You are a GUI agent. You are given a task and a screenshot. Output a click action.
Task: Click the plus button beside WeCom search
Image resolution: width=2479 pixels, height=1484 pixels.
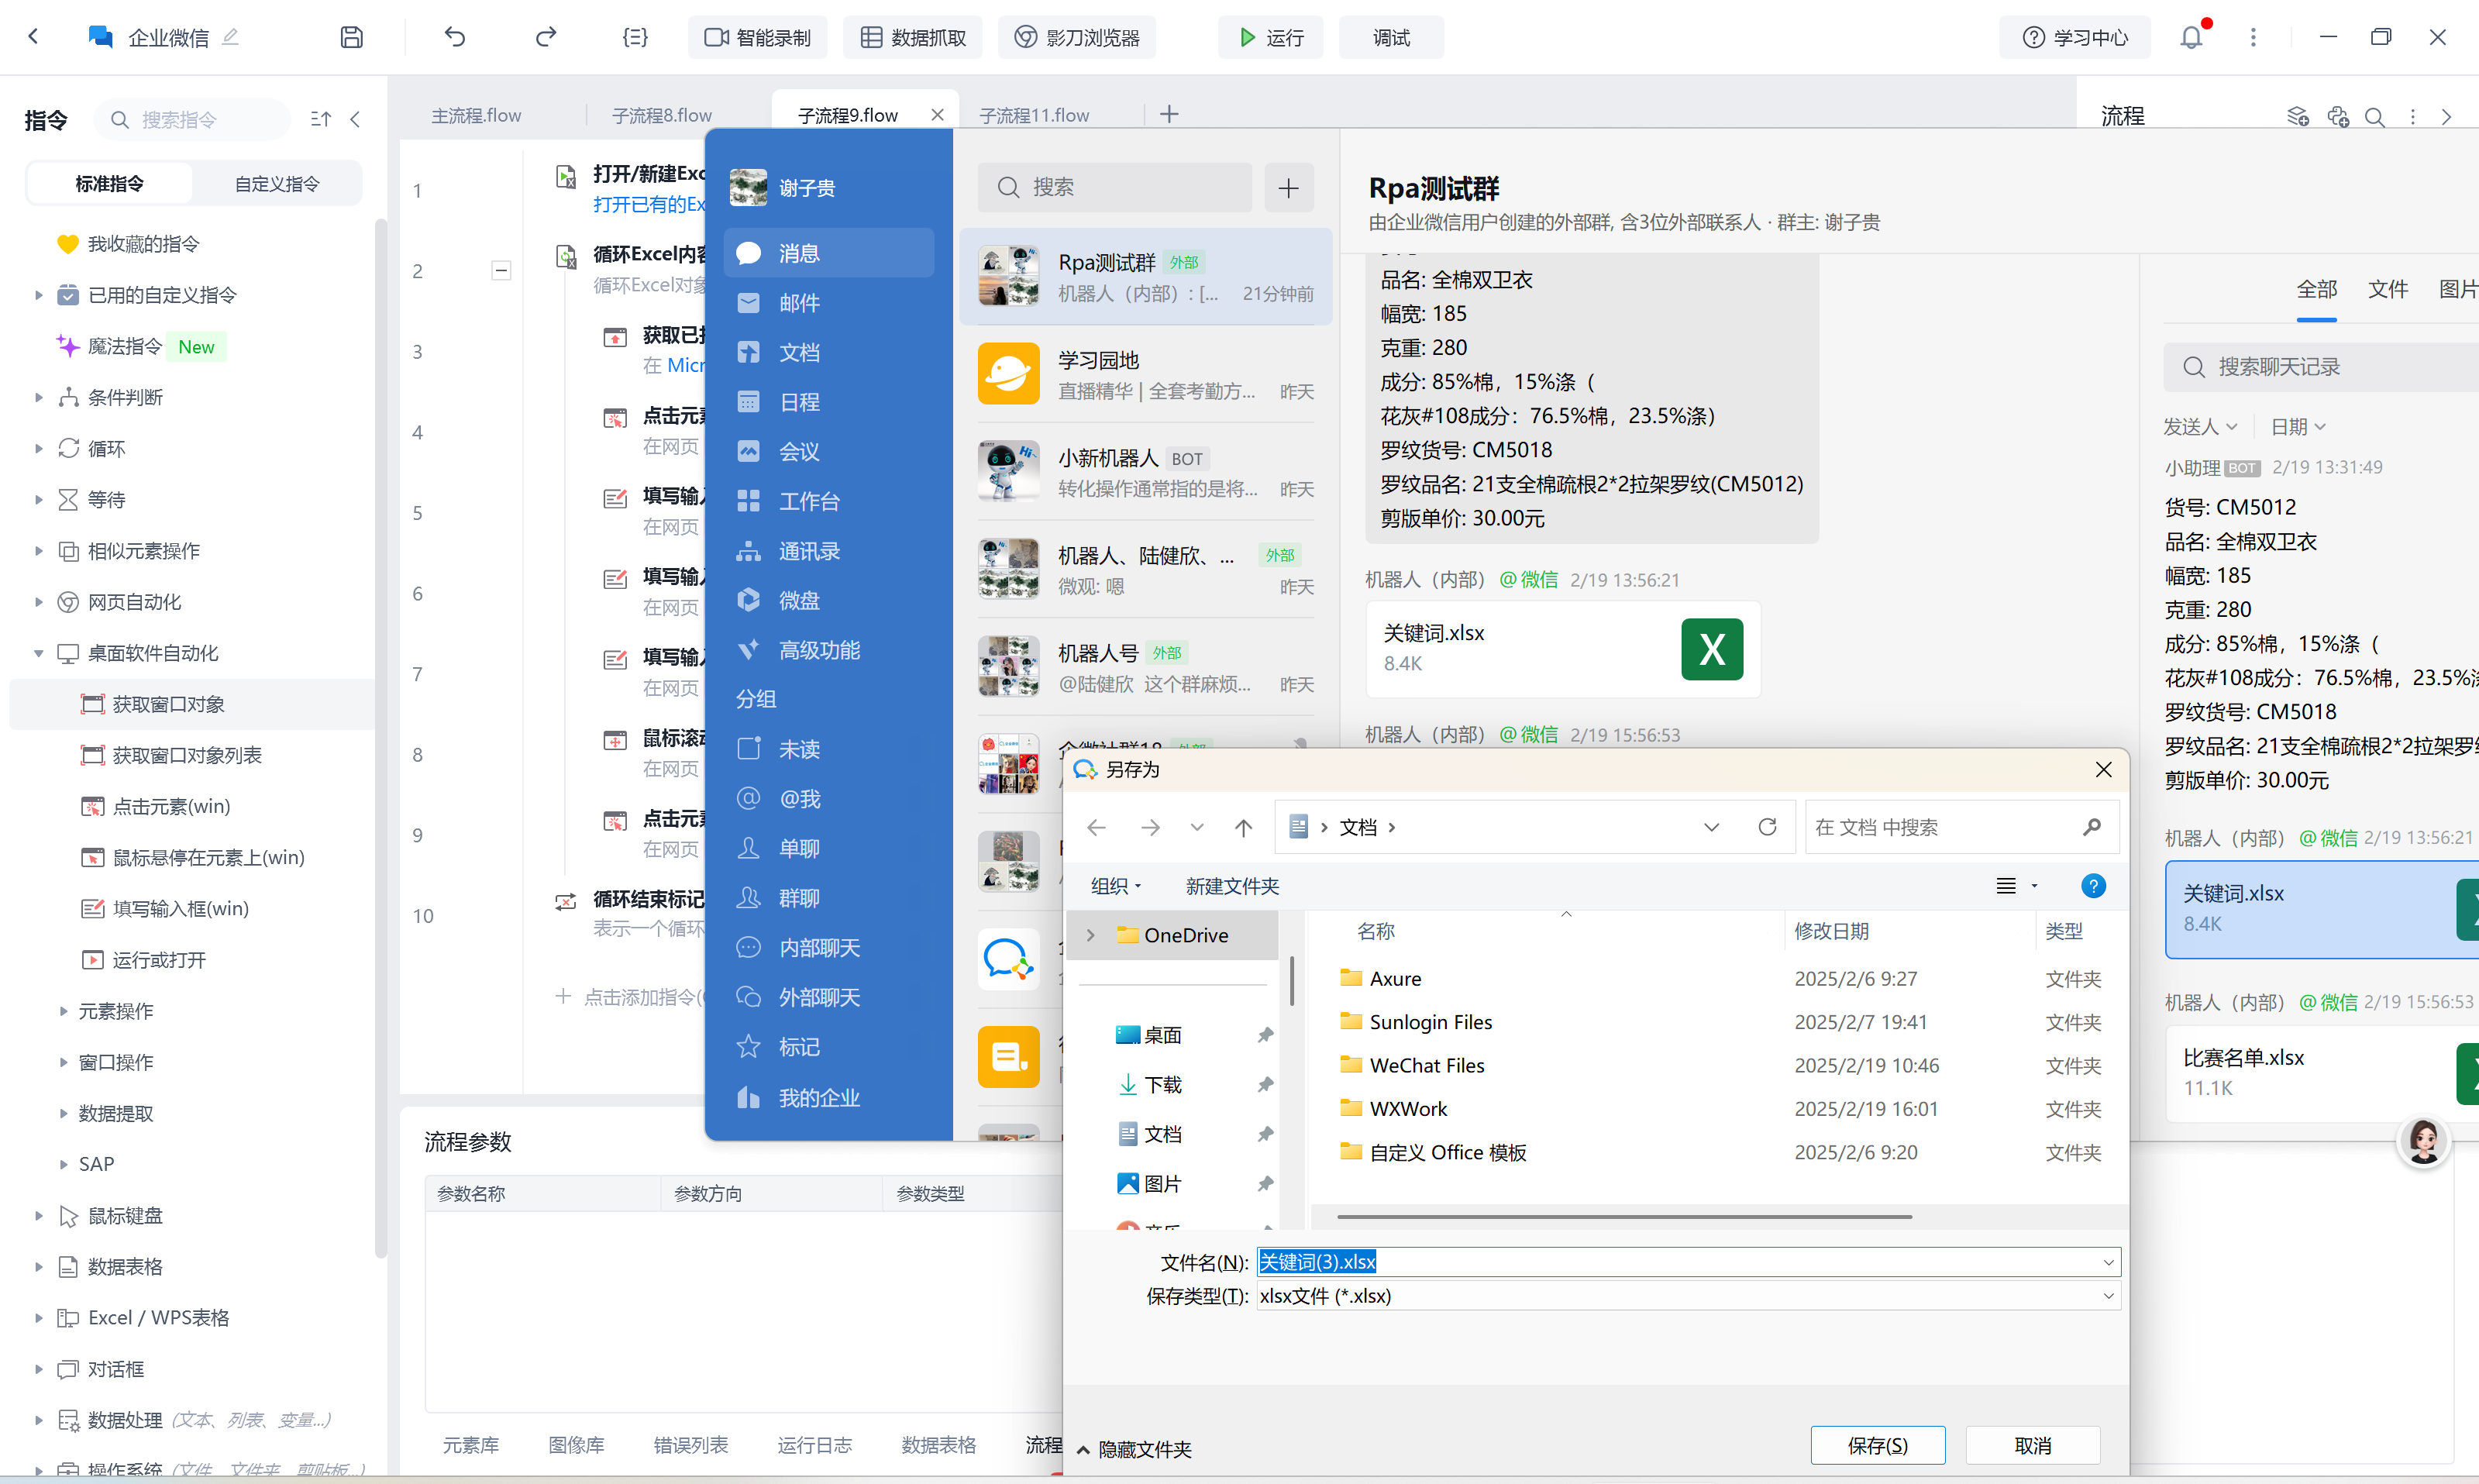point(1288,187)
